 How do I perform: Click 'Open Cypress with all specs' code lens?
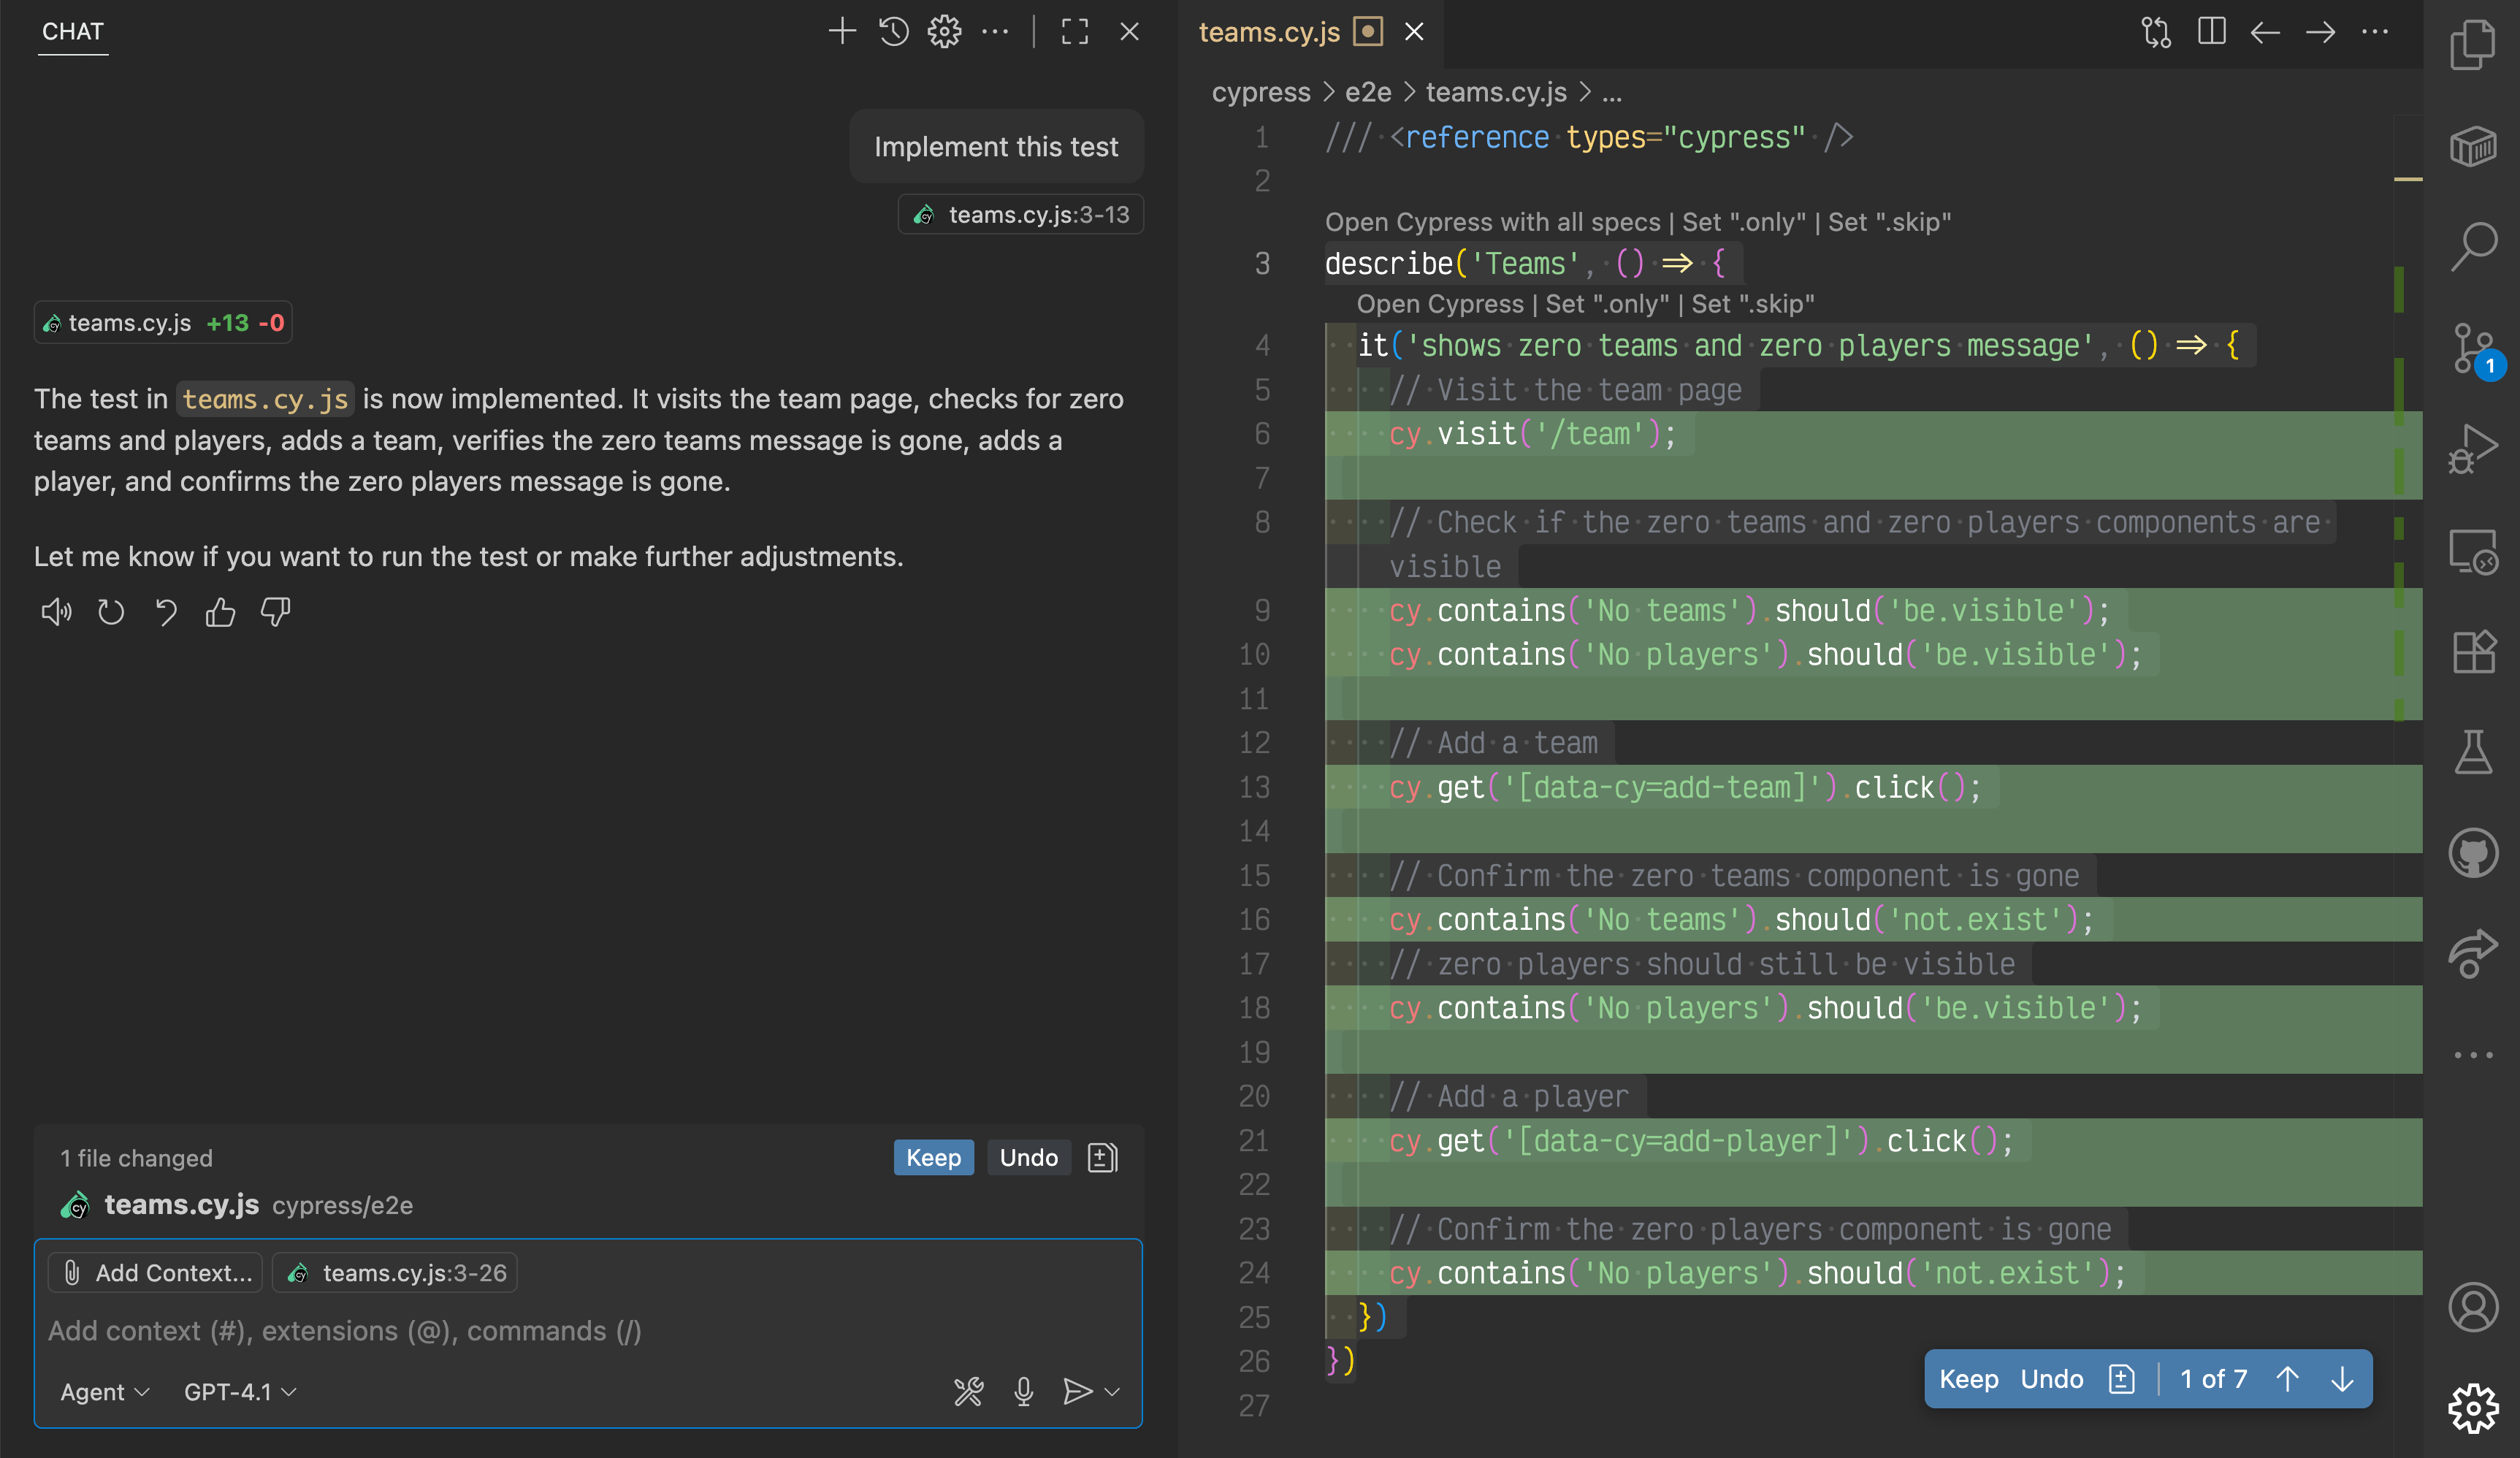[1492, 222]
